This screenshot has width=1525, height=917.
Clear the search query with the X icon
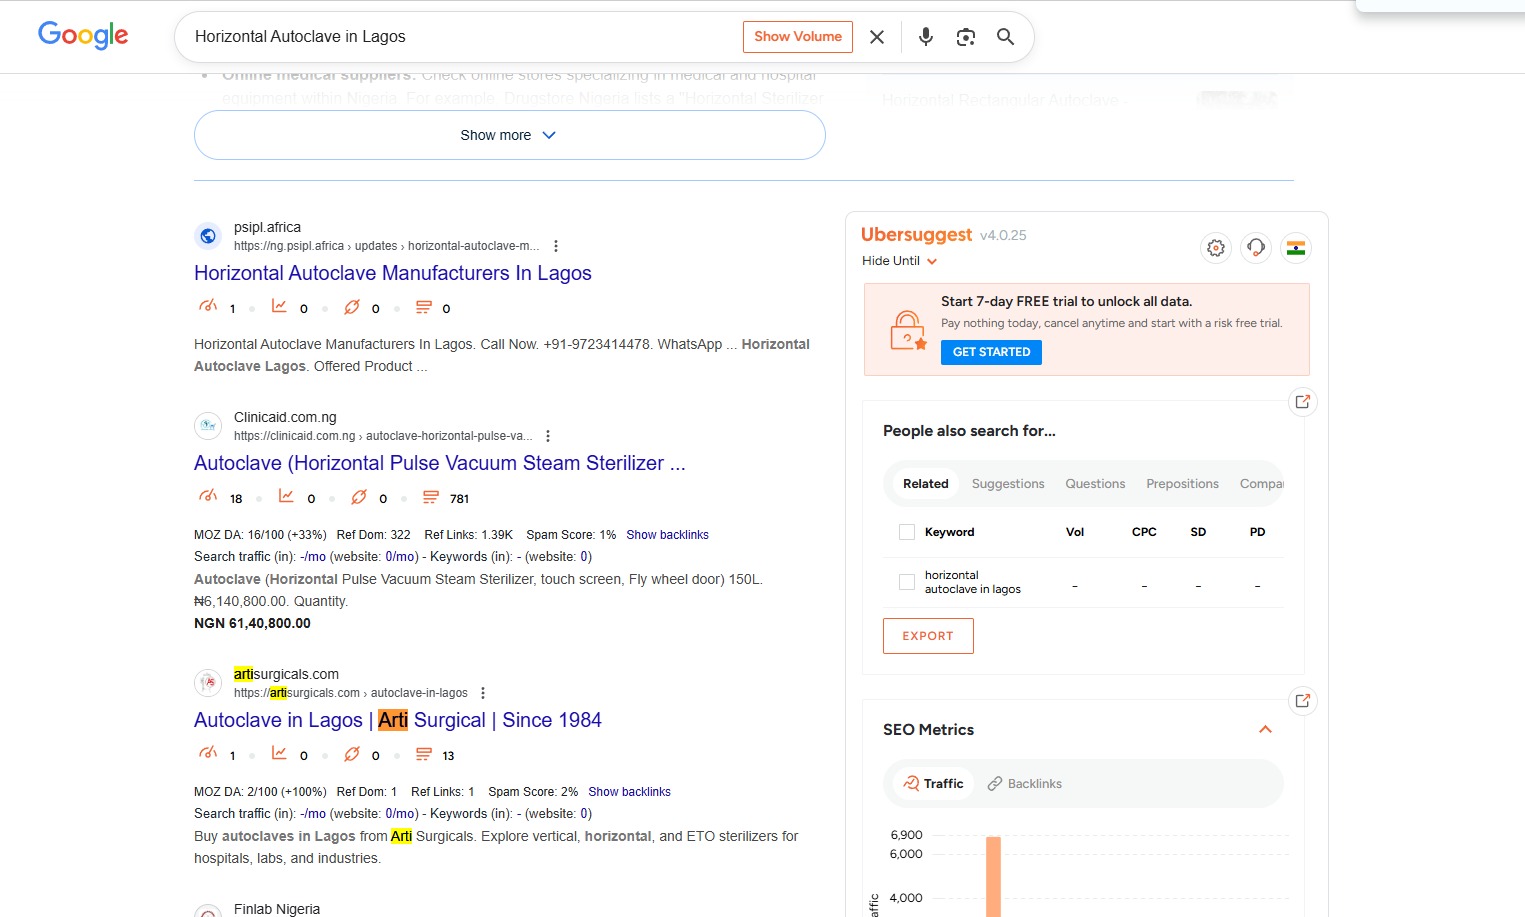point(877,37)
